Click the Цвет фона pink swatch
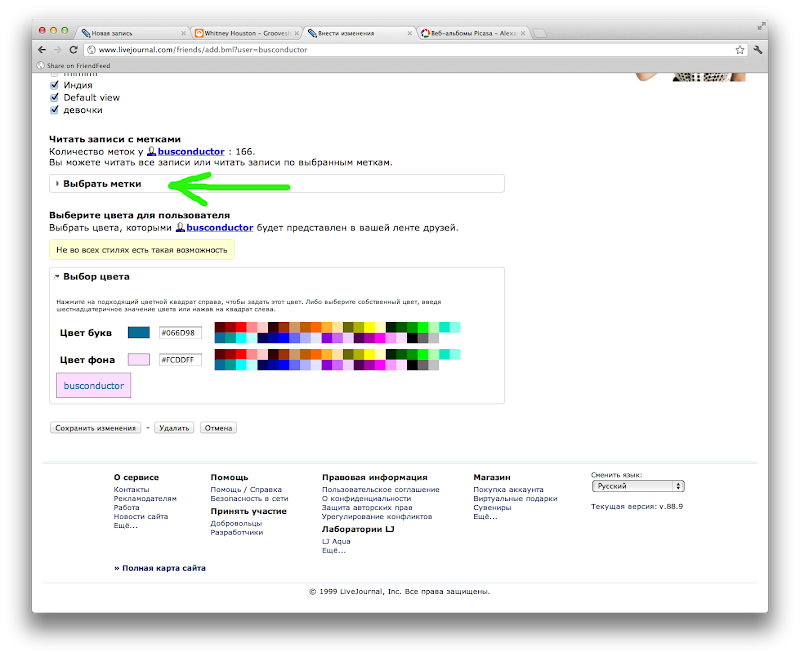Image resolution: width=800 pixels, height=657 pixels. [x=138, y=360]
